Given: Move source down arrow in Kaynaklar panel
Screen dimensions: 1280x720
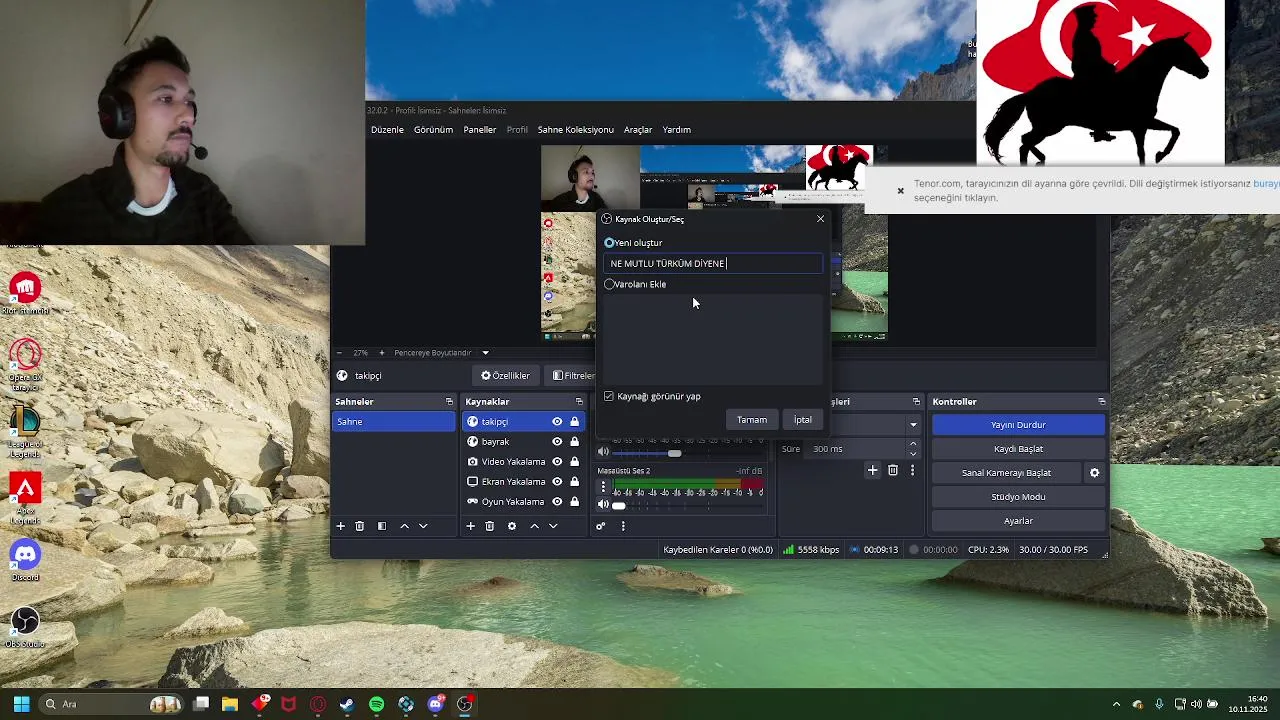Looking at the screenshot, I should pyautogui.click(x=553, y=526).
